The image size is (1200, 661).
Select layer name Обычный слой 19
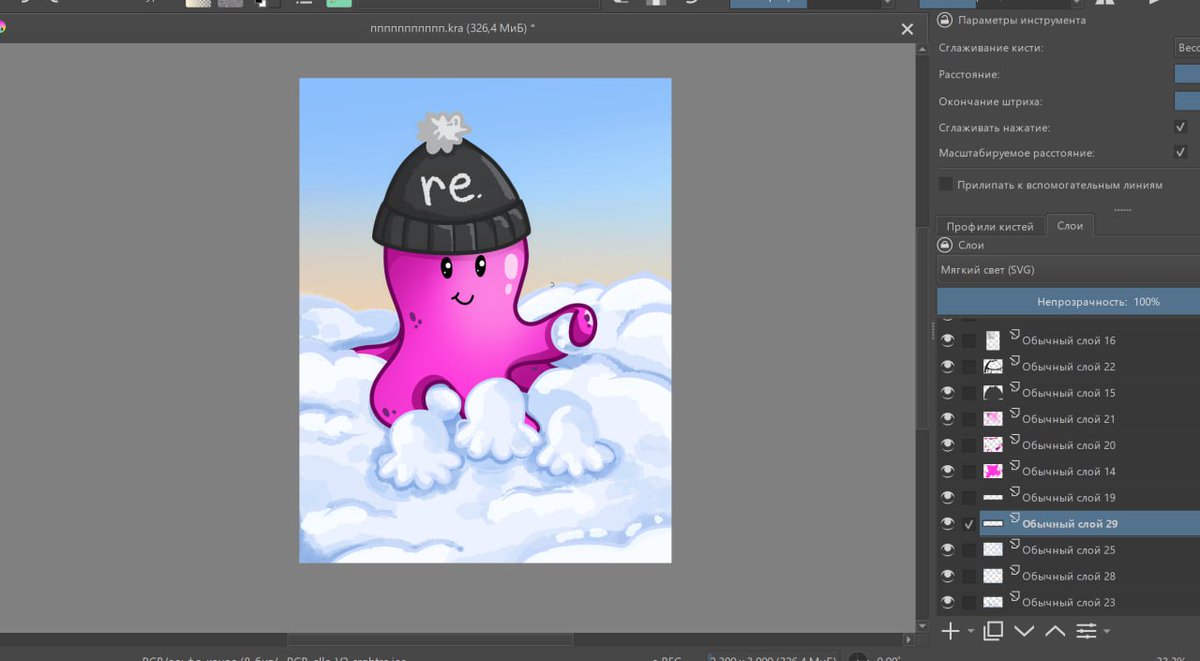coord(1068,497)
